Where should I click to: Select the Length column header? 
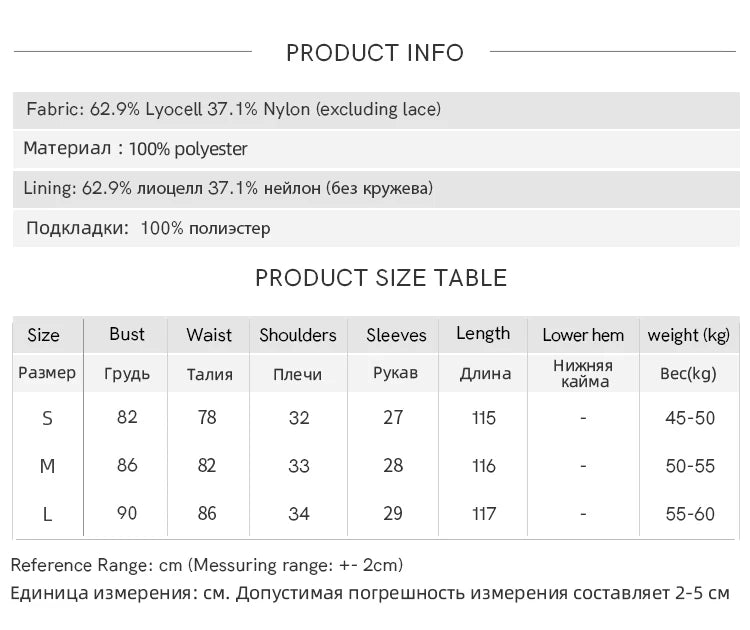click(483, 334)
